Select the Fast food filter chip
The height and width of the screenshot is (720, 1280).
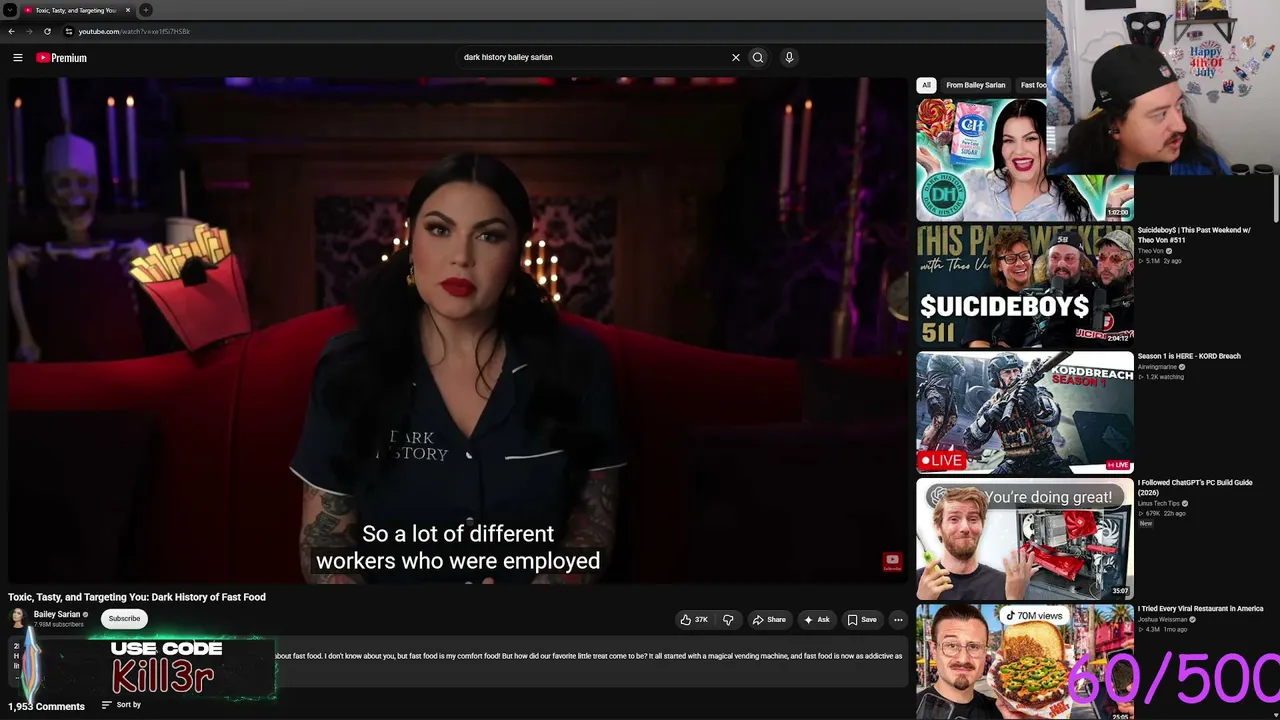[x=1032, y=85]
